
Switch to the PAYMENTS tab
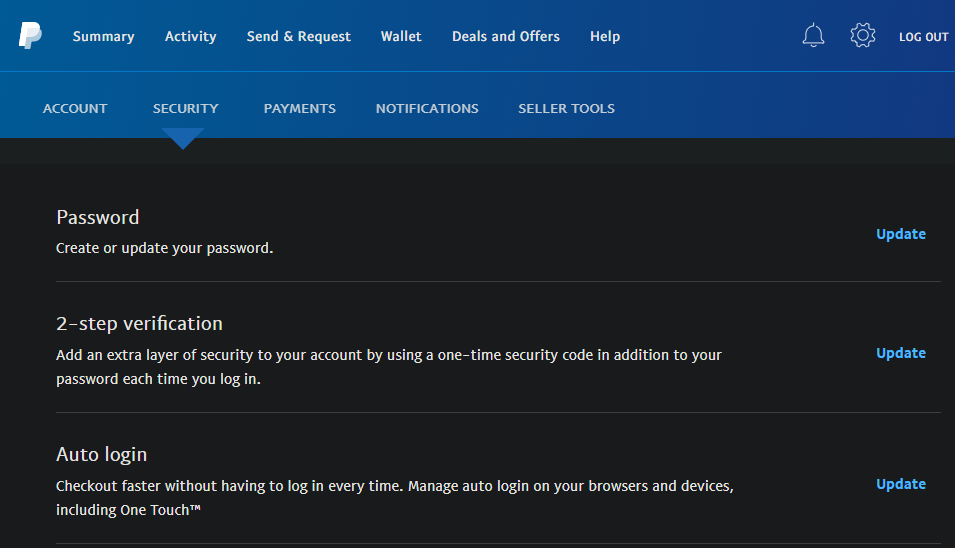300,108
